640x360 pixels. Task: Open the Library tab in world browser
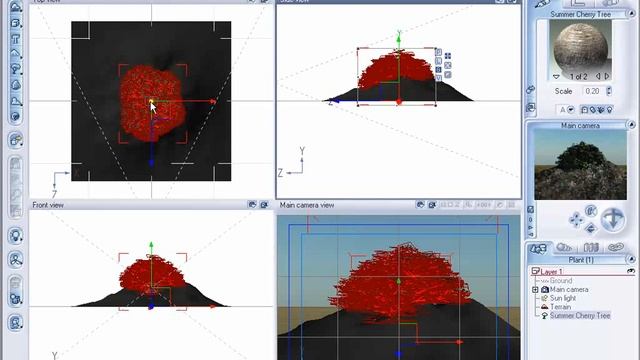[591, 247]
